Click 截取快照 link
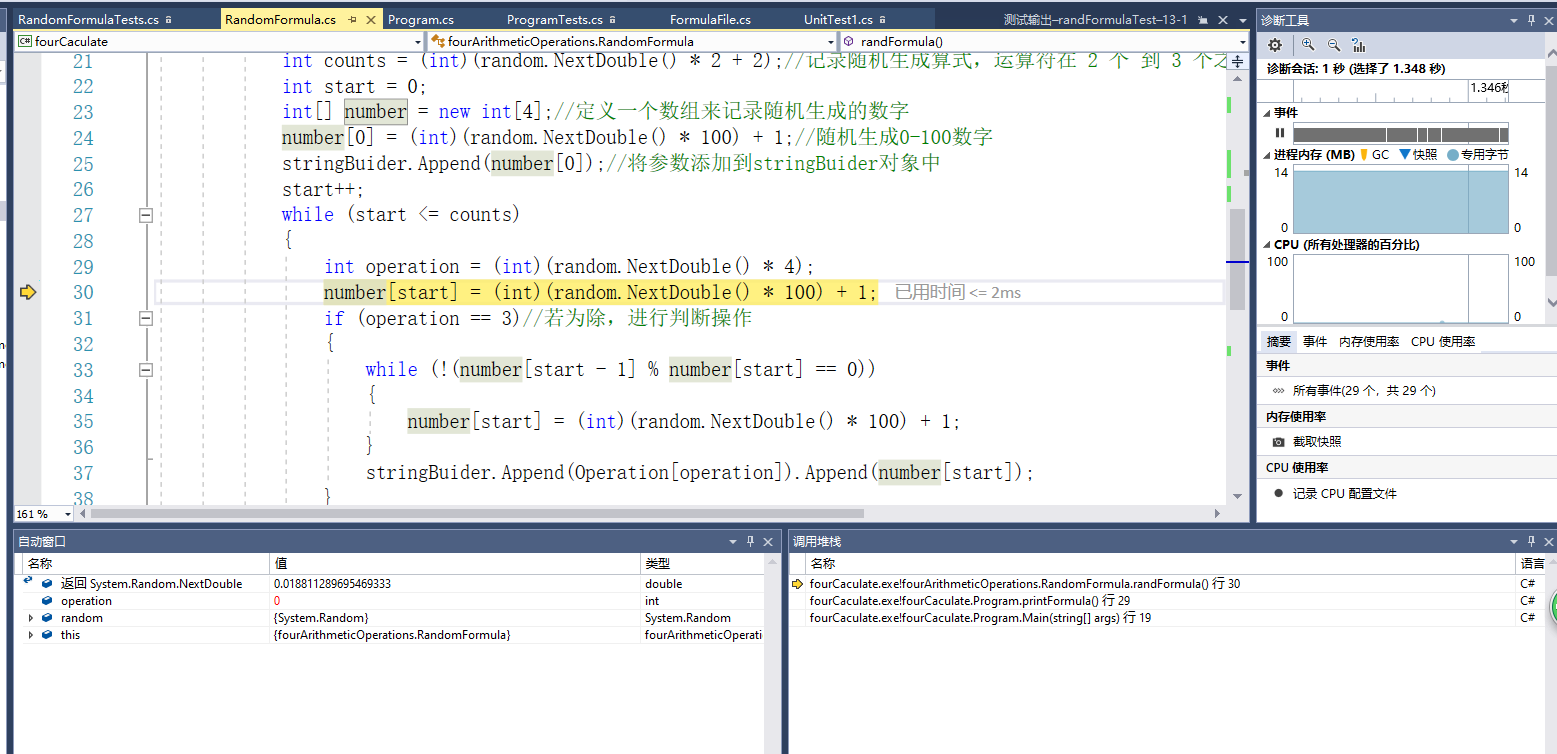 [1317, 441]
